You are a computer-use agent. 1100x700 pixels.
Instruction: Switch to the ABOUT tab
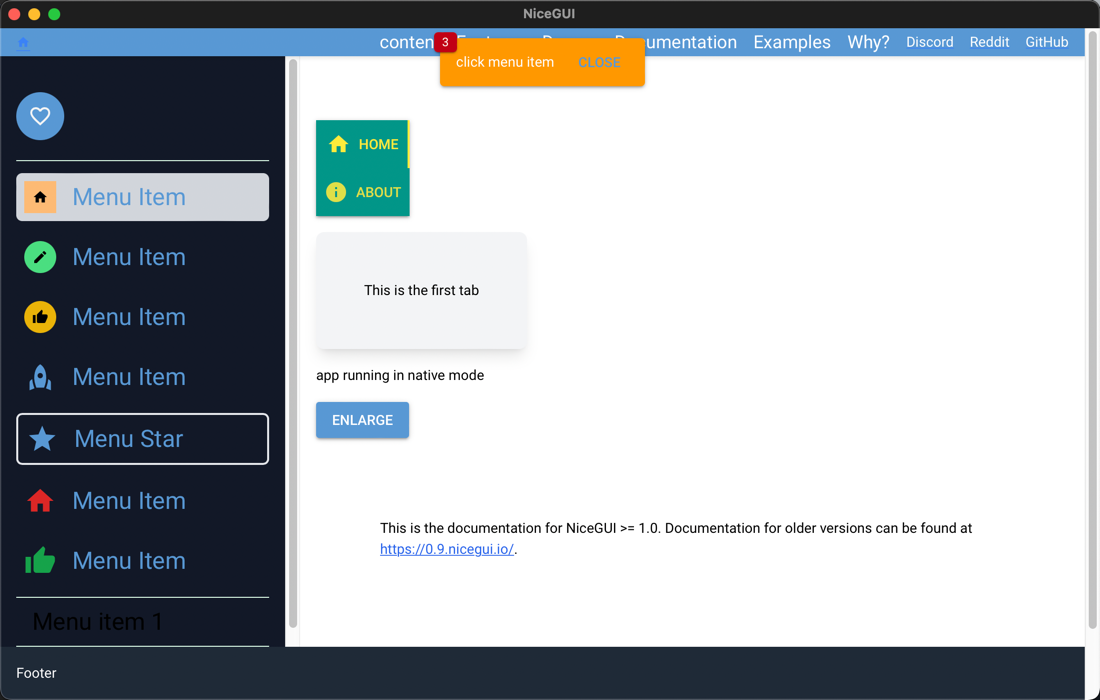(x=362, y=192)
